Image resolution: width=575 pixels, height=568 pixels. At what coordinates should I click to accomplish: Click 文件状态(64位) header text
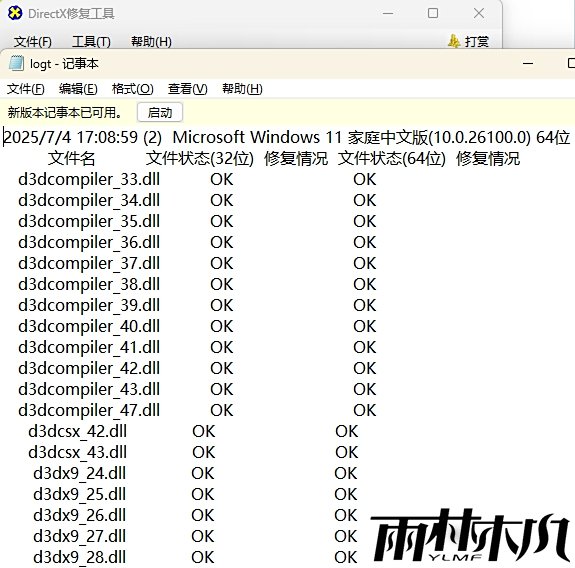tap(392, 159)
